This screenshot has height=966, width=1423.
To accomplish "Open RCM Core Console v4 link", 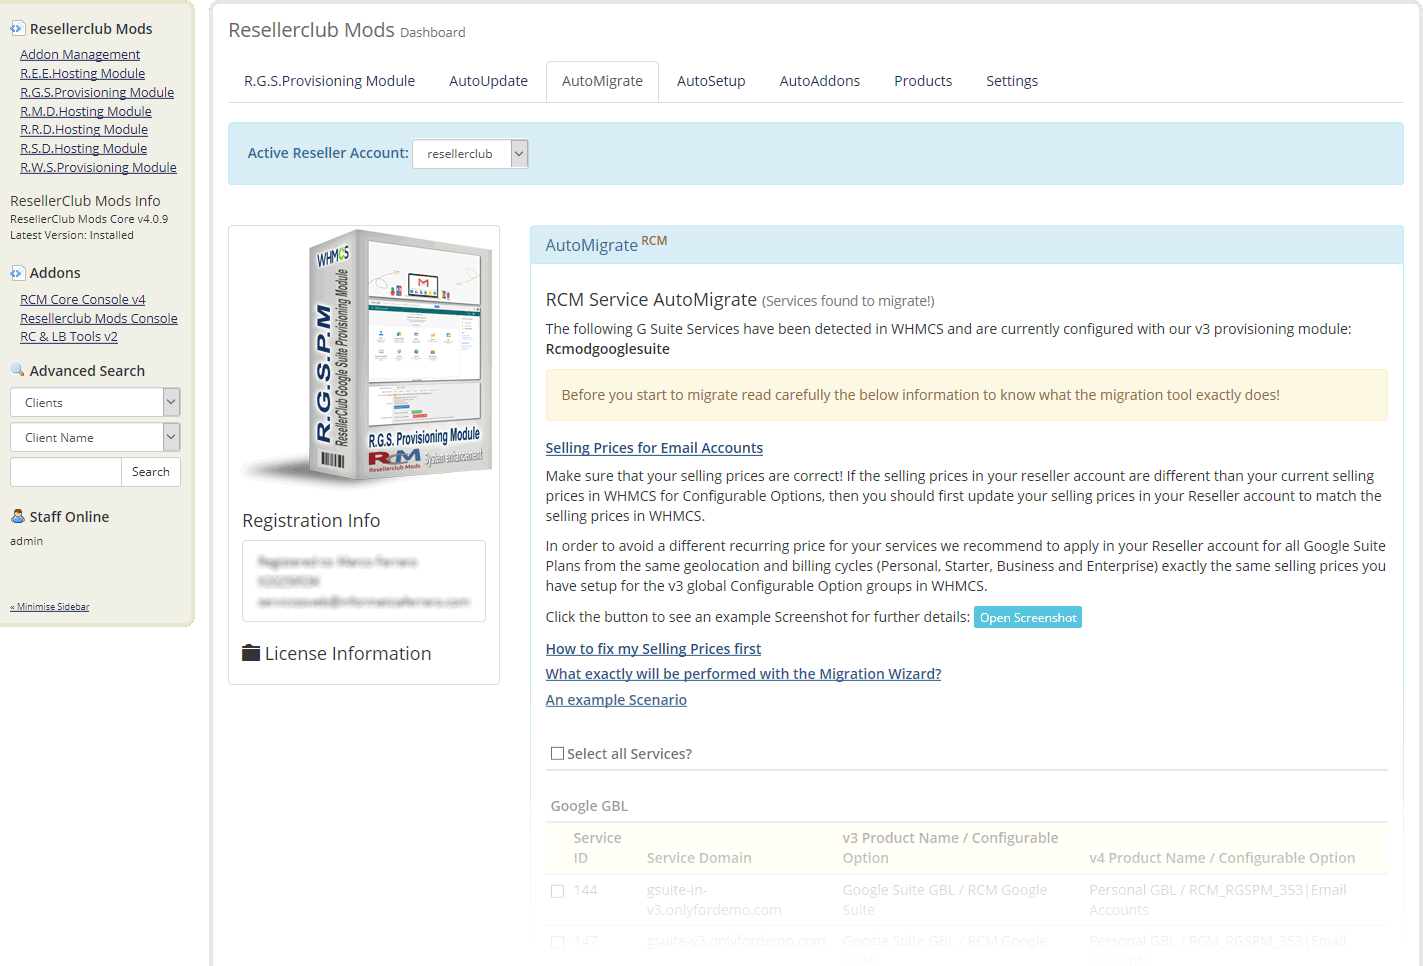I will pos(83,300).
